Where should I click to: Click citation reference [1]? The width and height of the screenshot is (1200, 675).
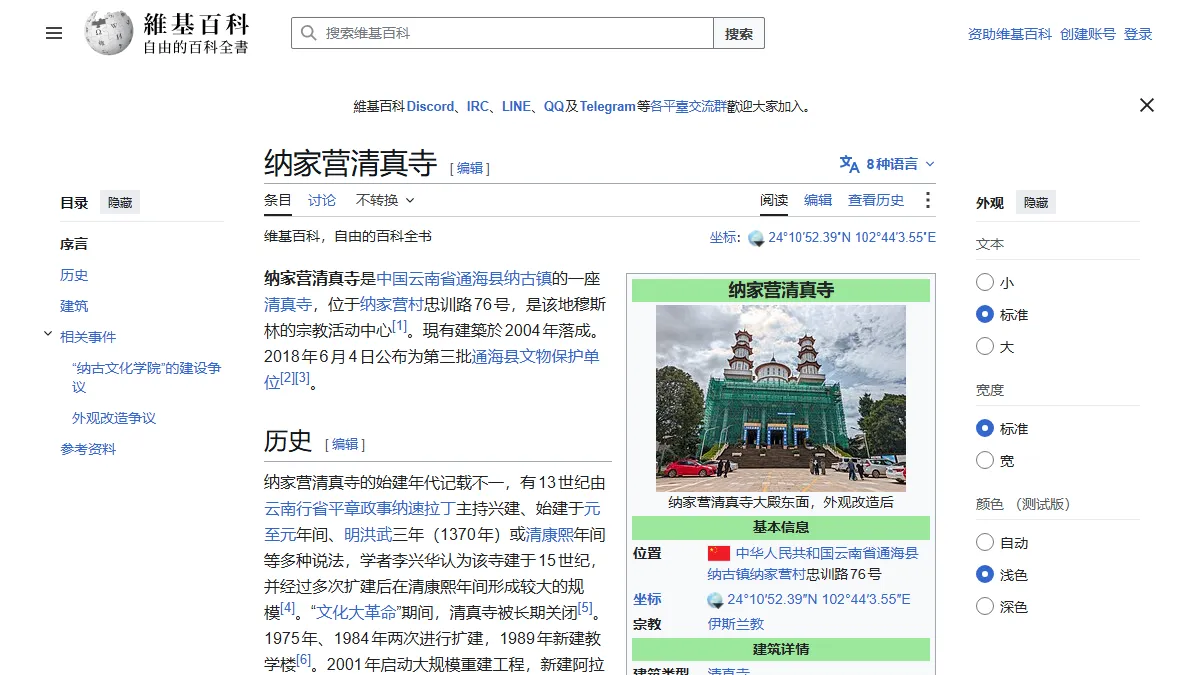click(400, 326)
